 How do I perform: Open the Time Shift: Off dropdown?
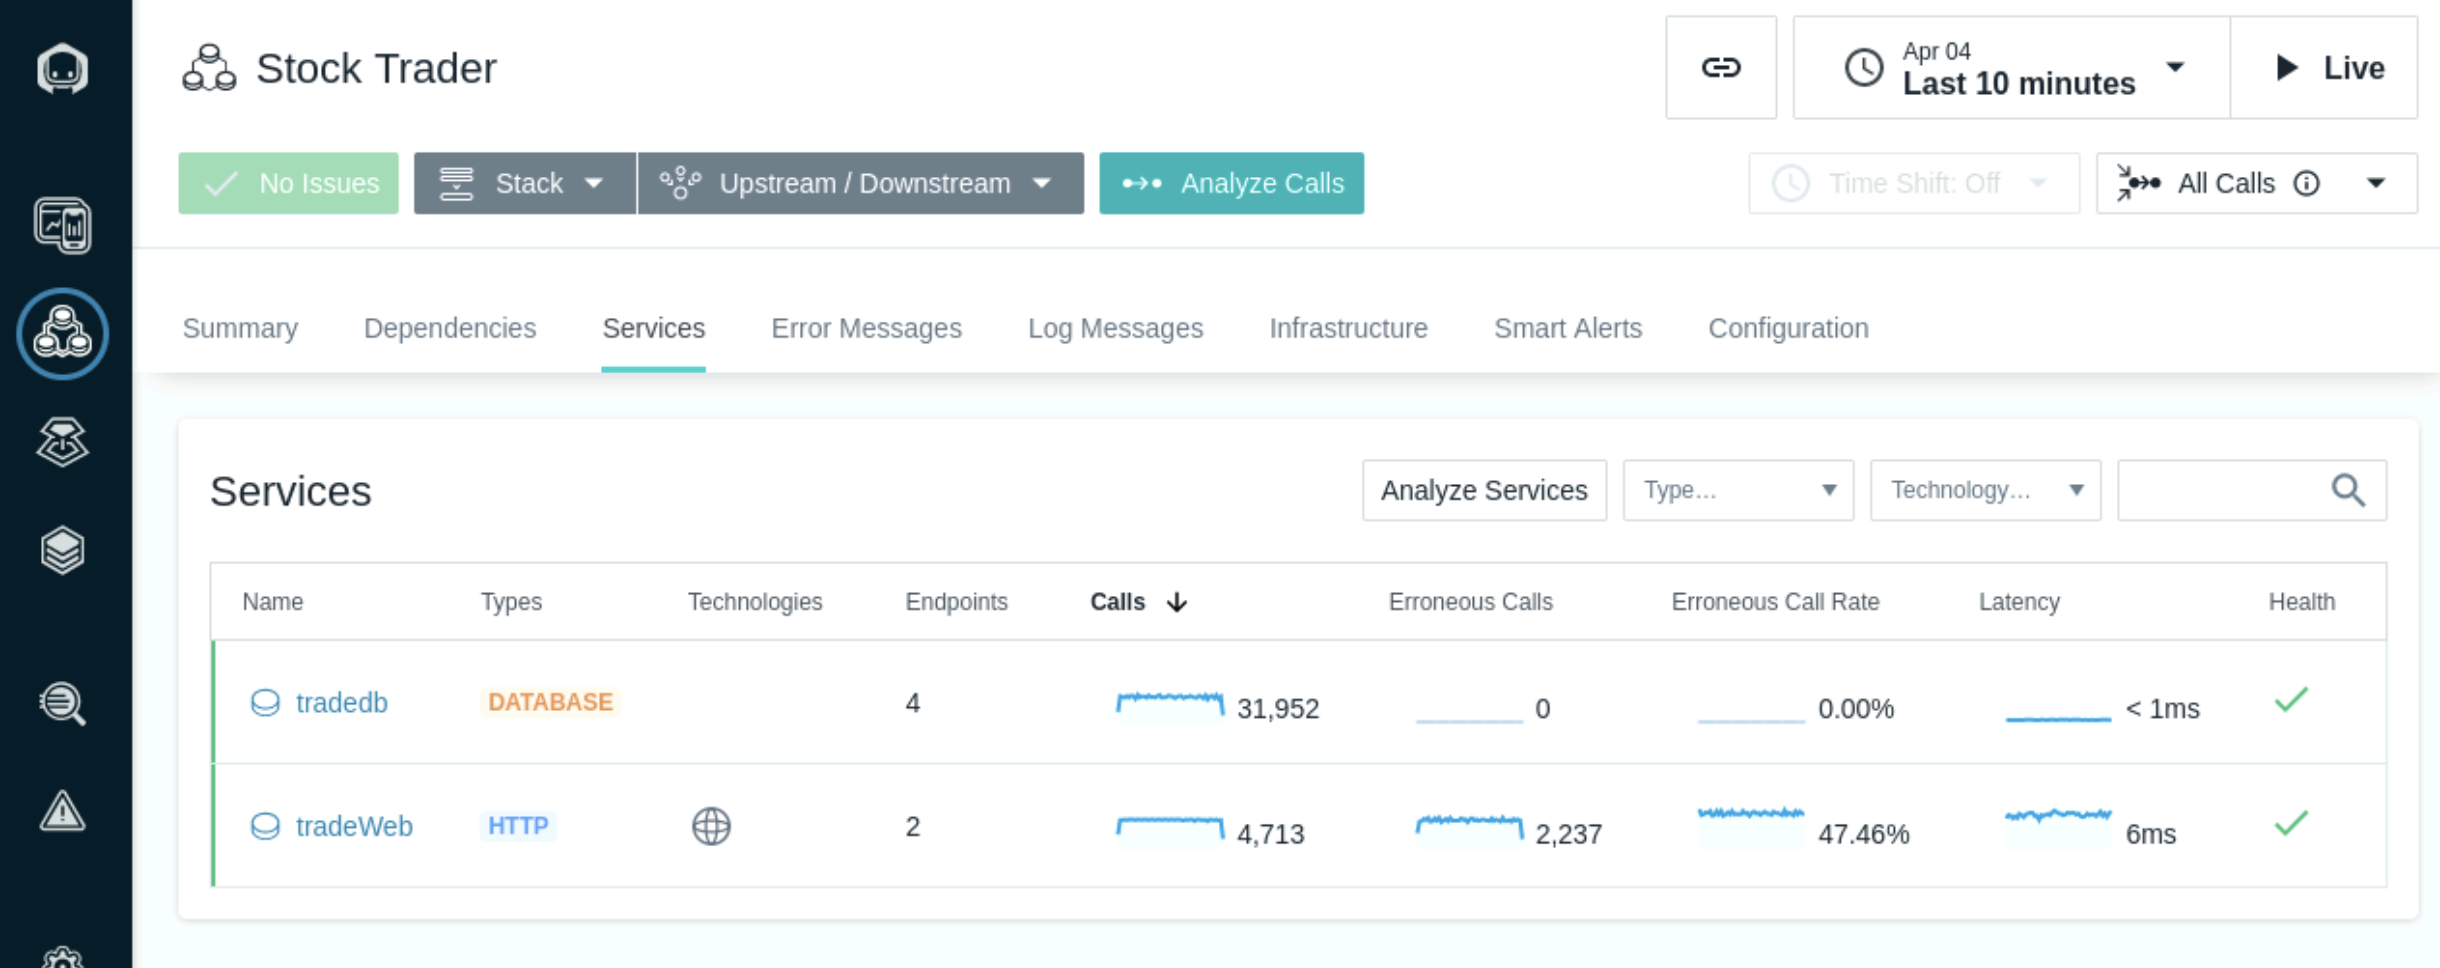click(x=1913, y=183)
